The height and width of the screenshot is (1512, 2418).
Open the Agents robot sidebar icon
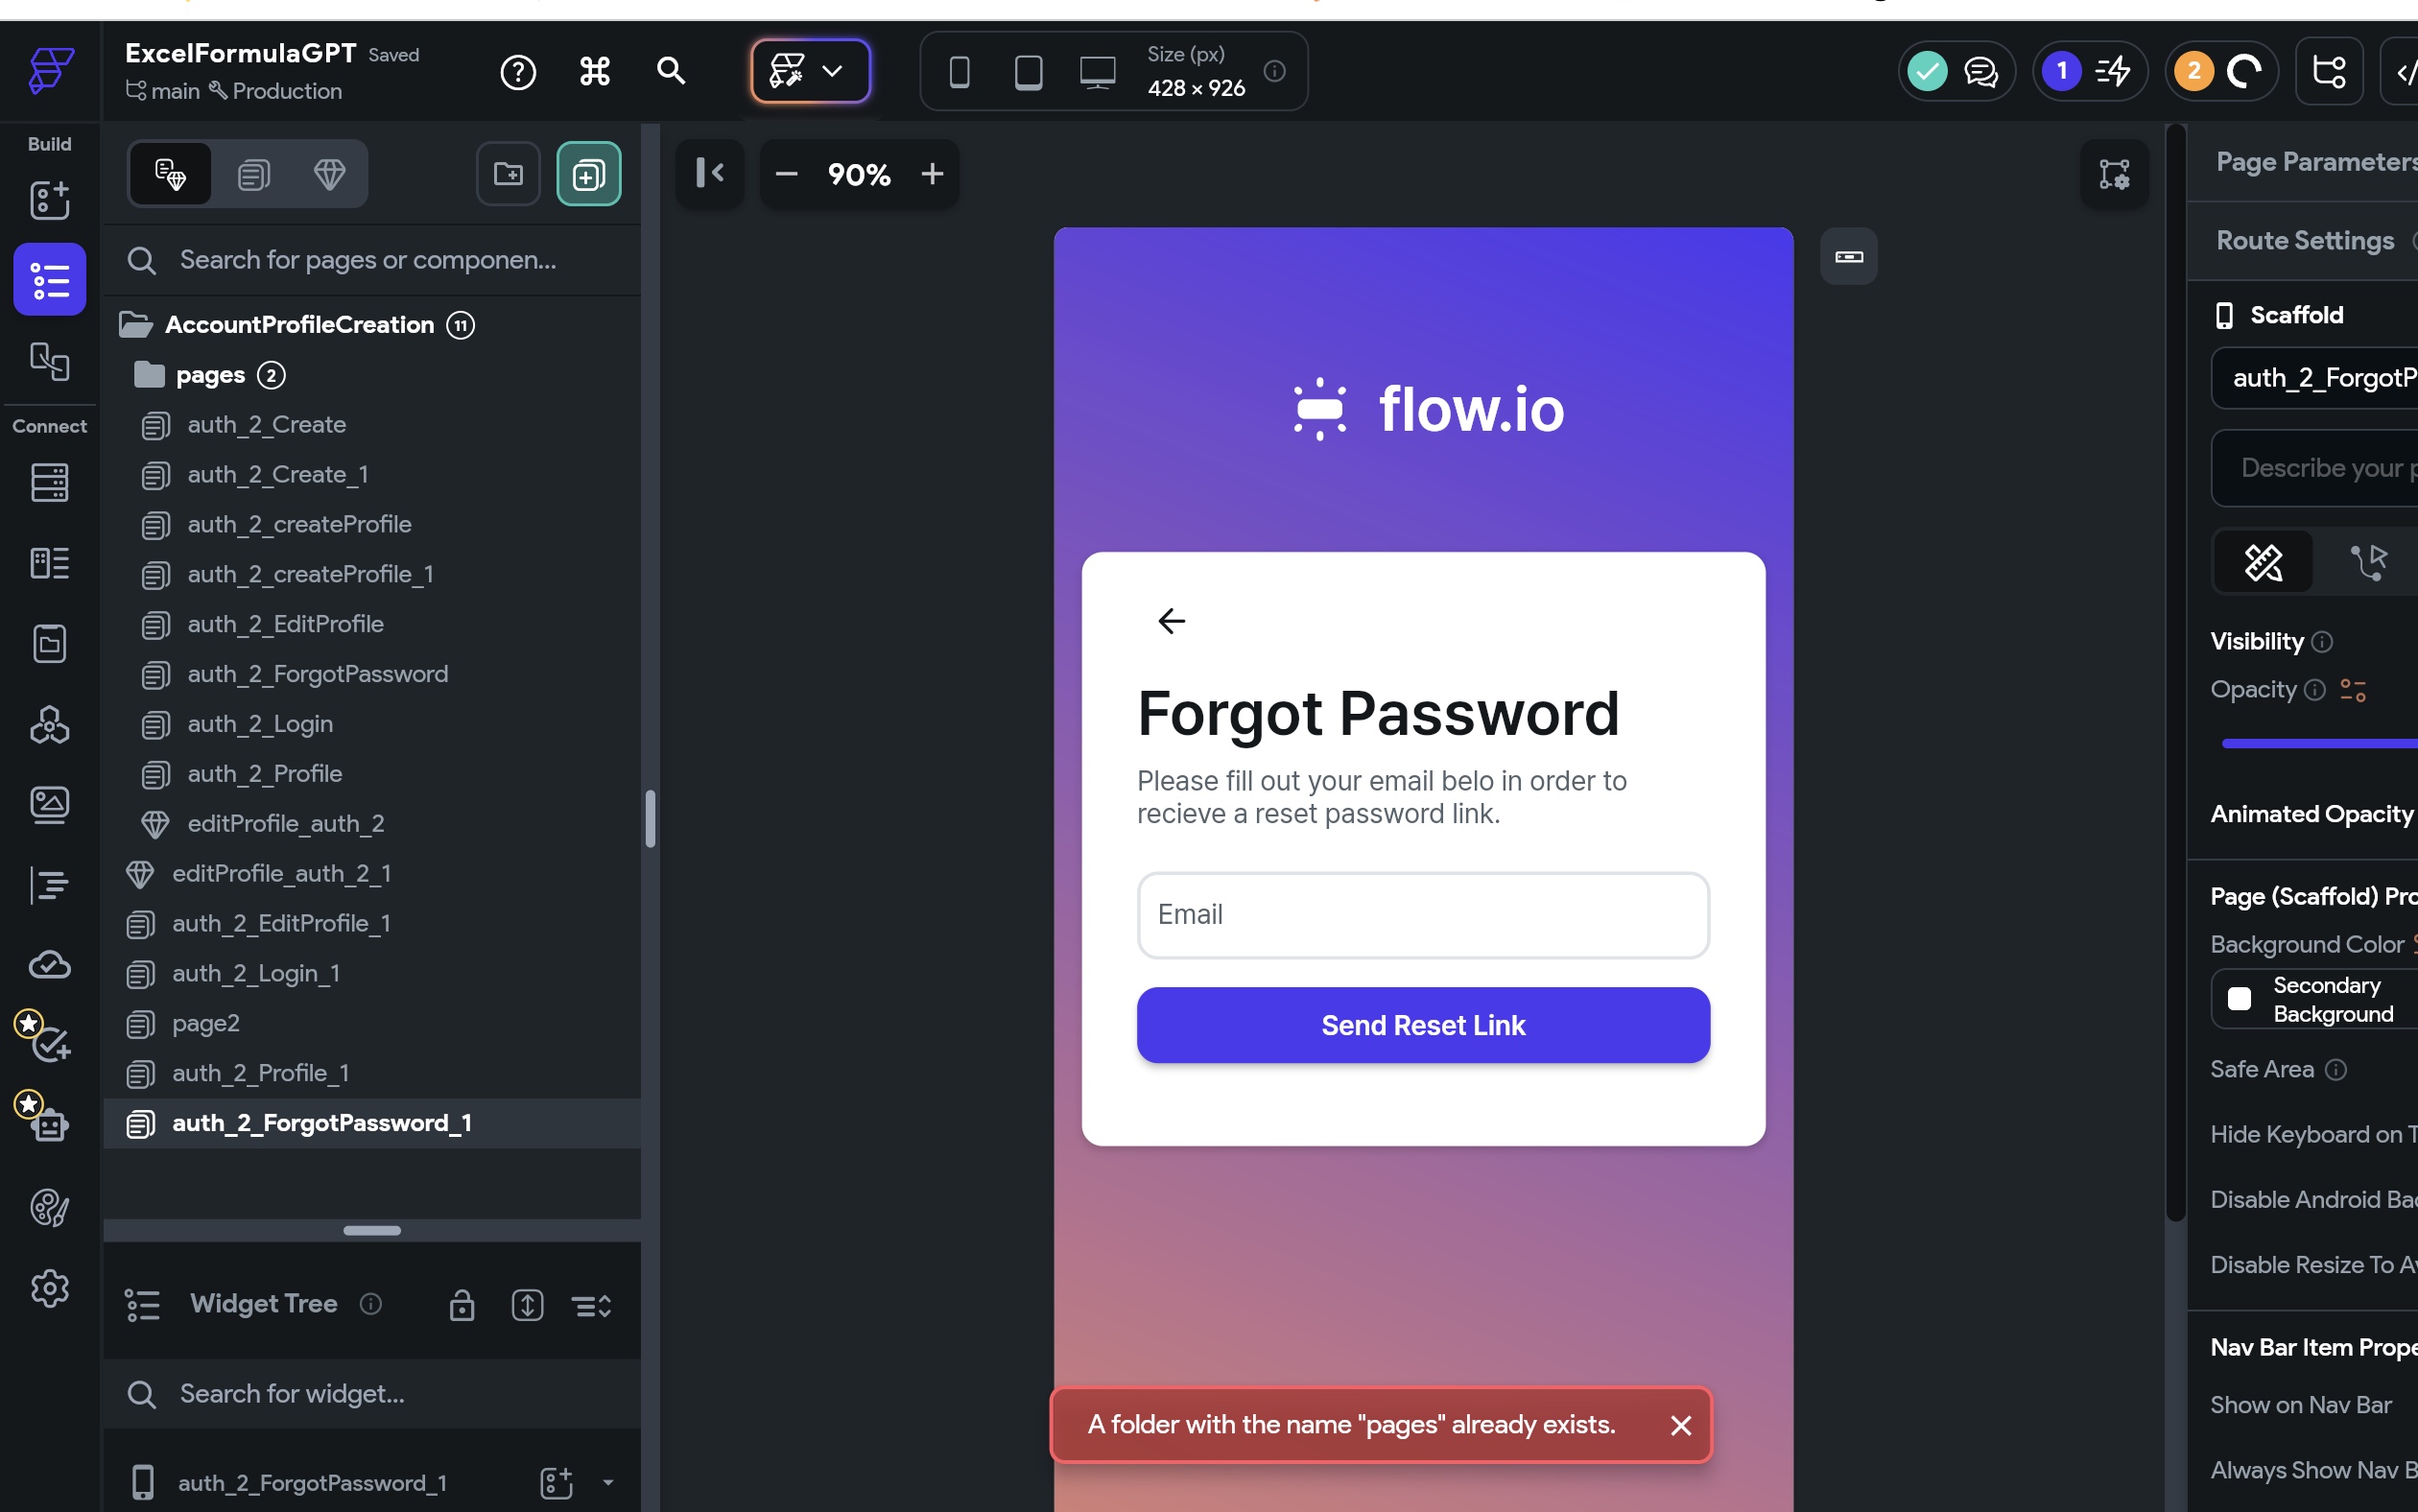pyautogui.click(x=50, y=1126)
